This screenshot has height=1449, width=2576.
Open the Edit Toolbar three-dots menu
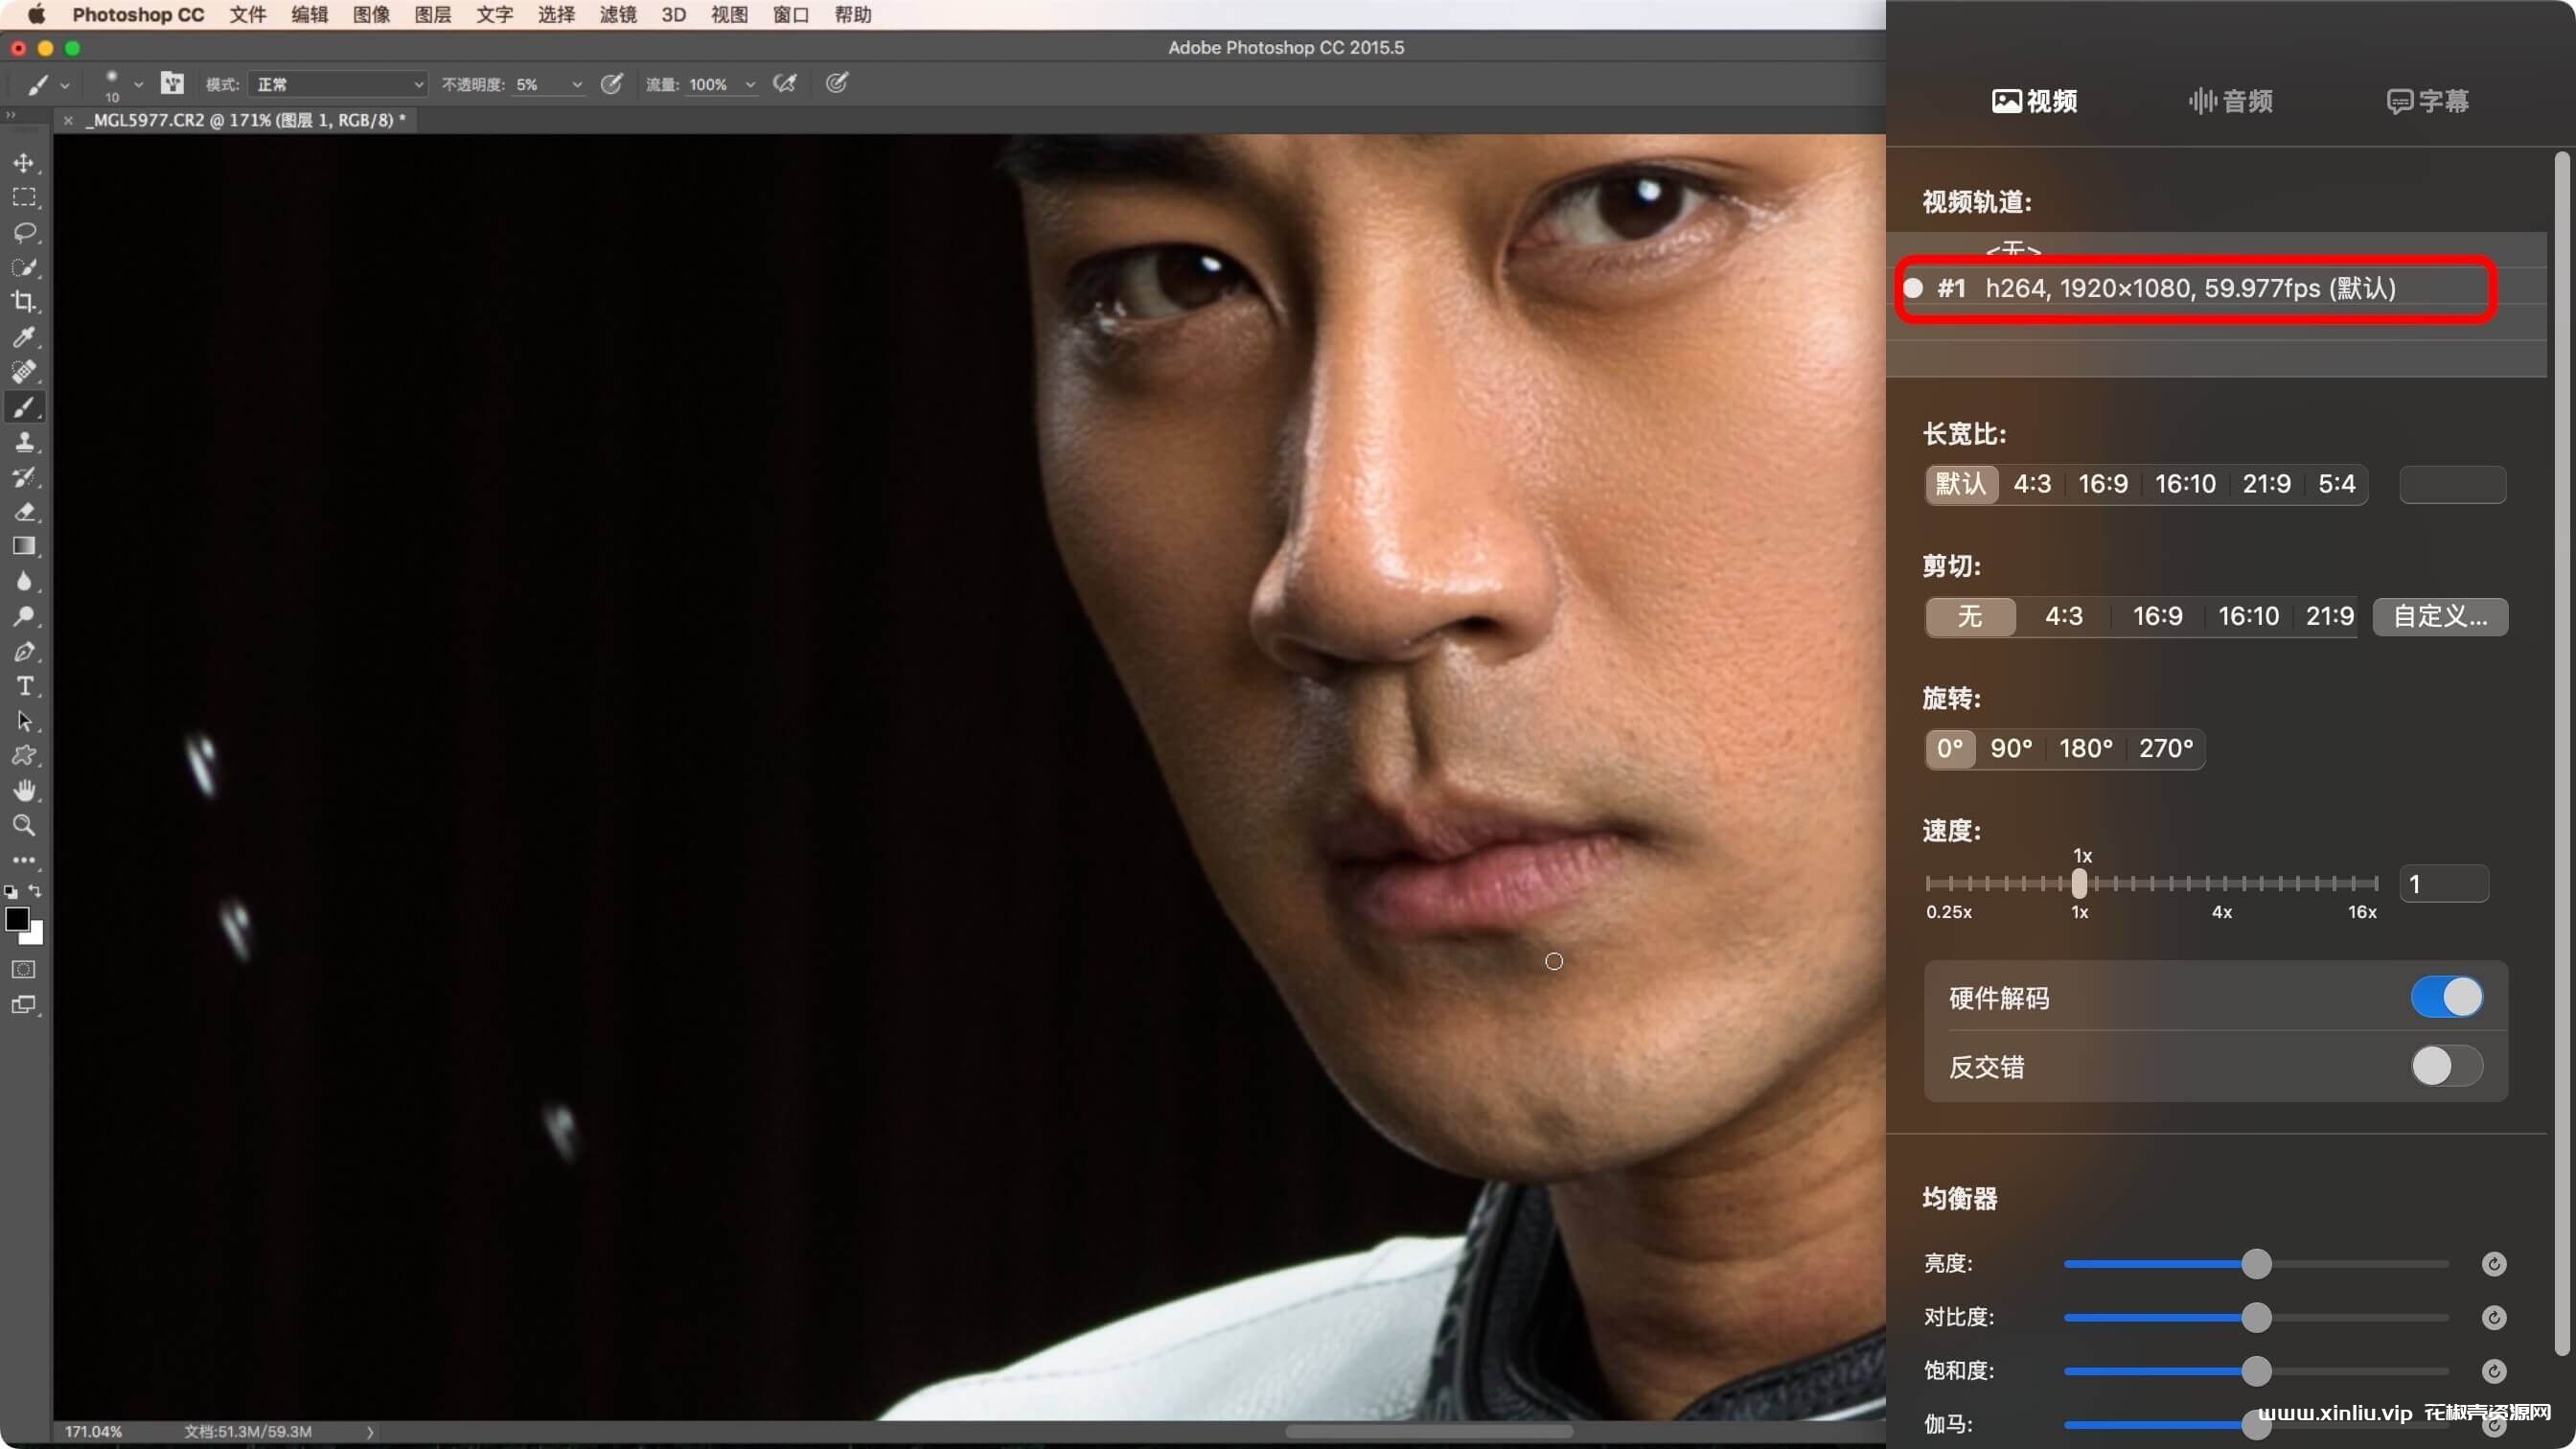coord(24,860)
